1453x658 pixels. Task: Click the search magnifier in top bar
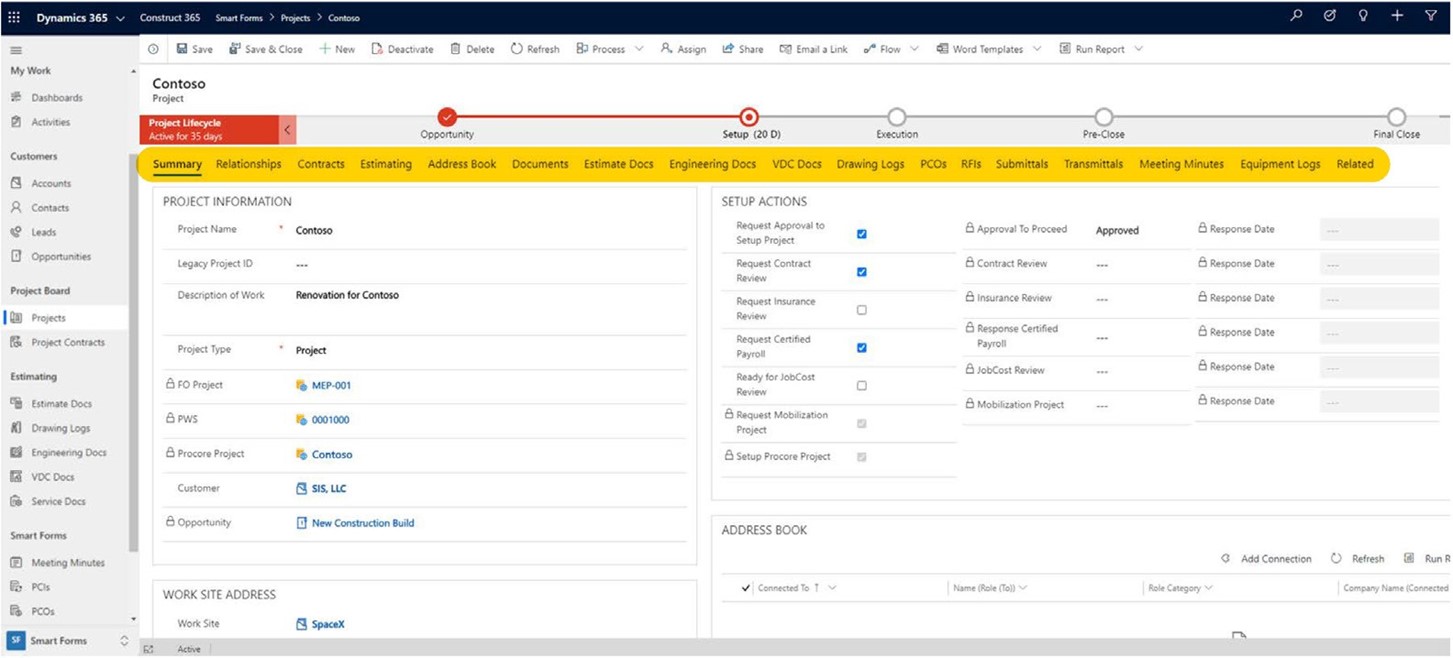click(x=1297, y=16)
